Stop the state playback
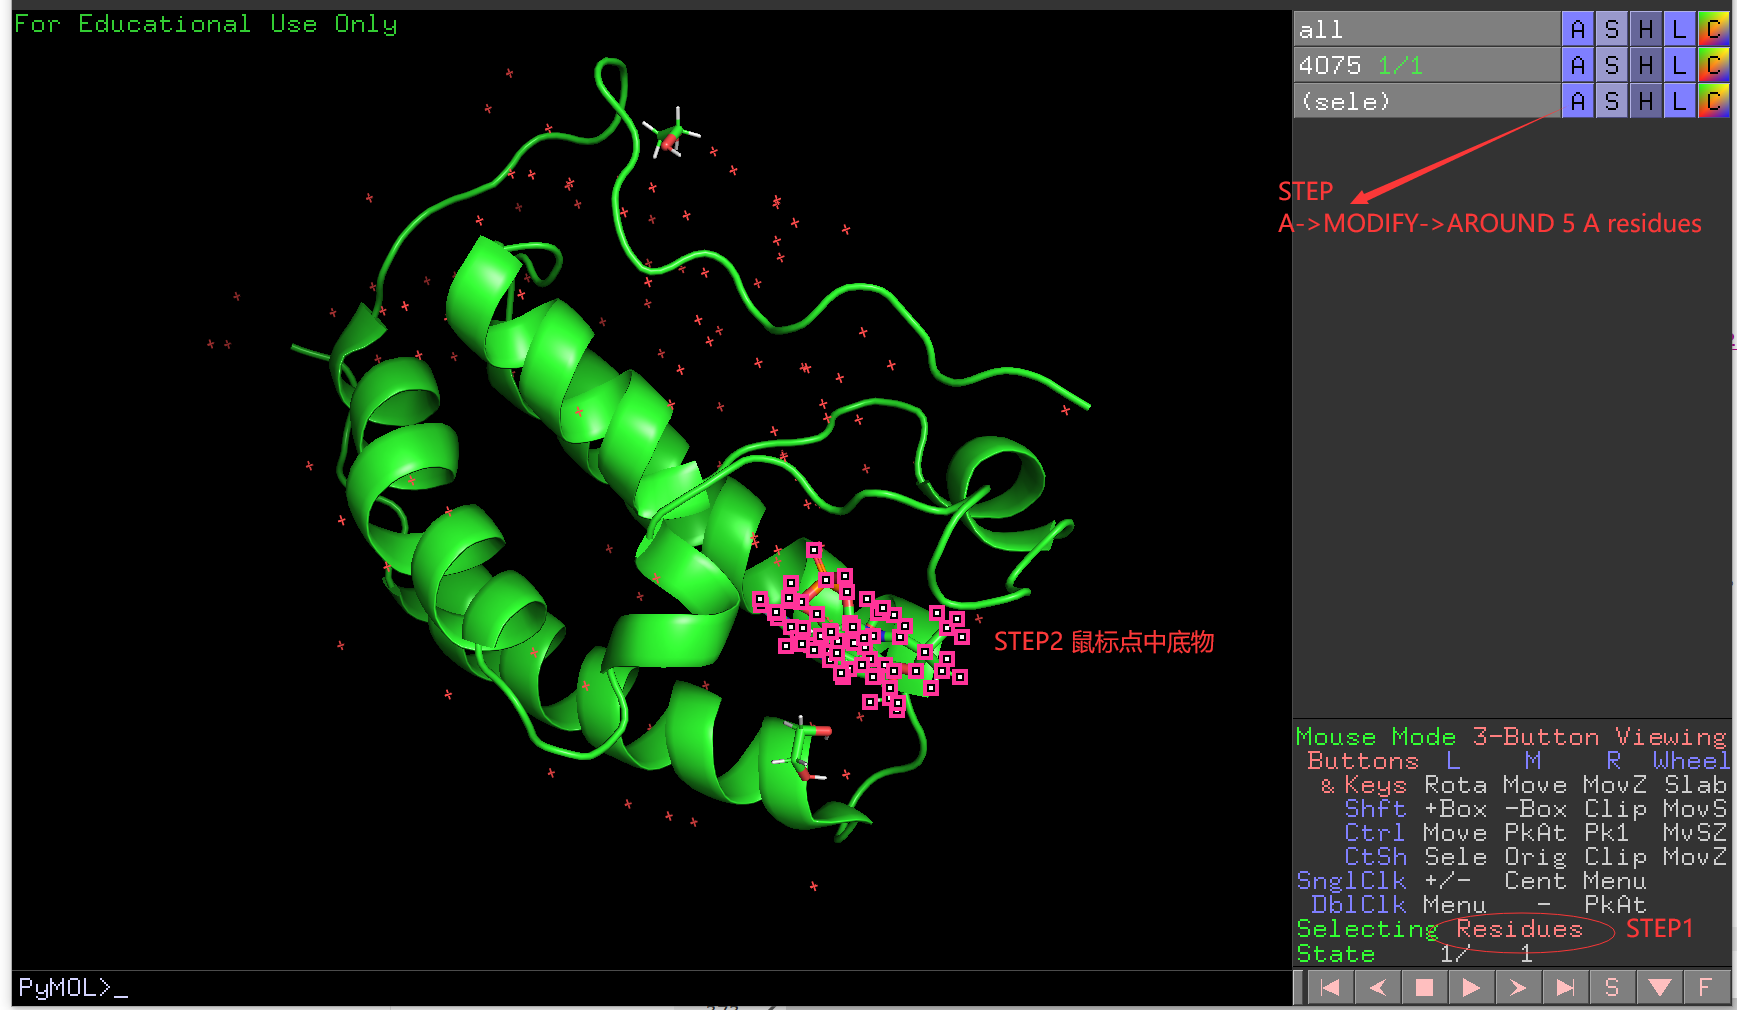1737x1010 pixels. [x=1425, y=987]
